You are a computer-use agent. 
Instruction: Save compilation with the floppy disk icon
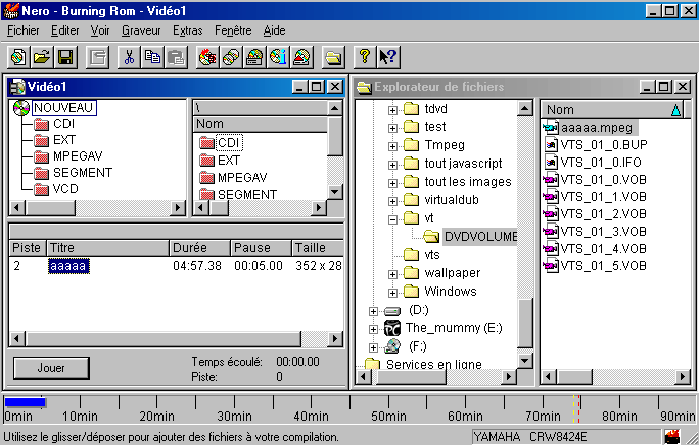click(66, 57)
